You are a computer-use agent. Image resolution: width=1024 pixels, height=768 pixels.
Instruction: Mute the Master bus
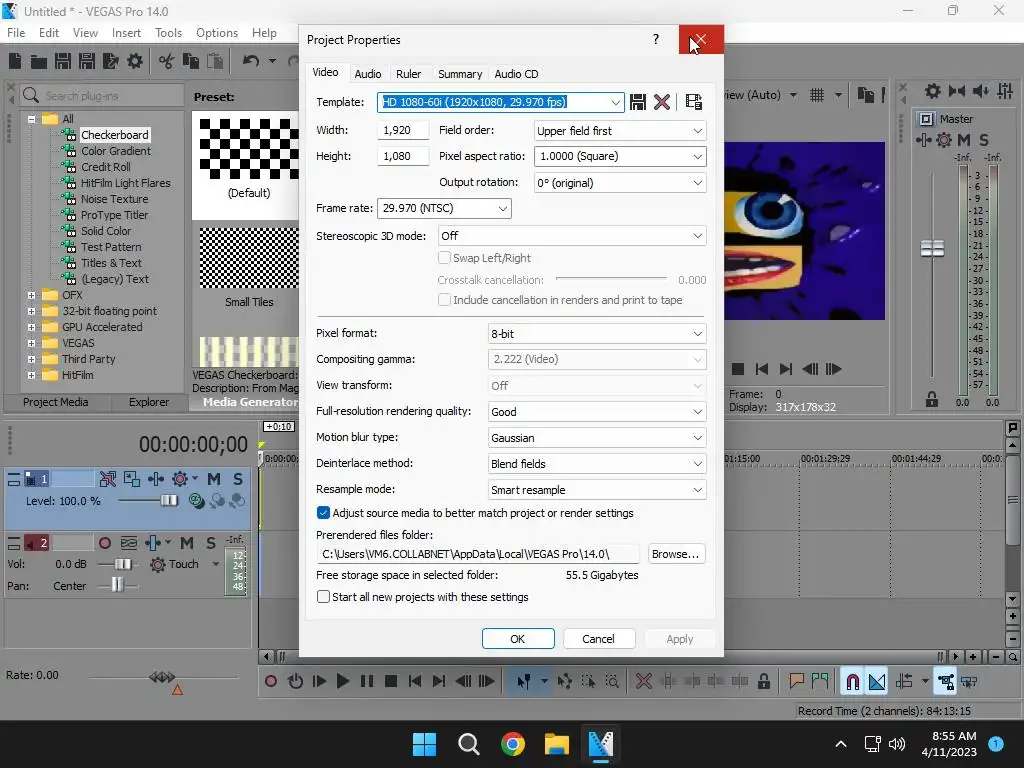tap(963, 140)
